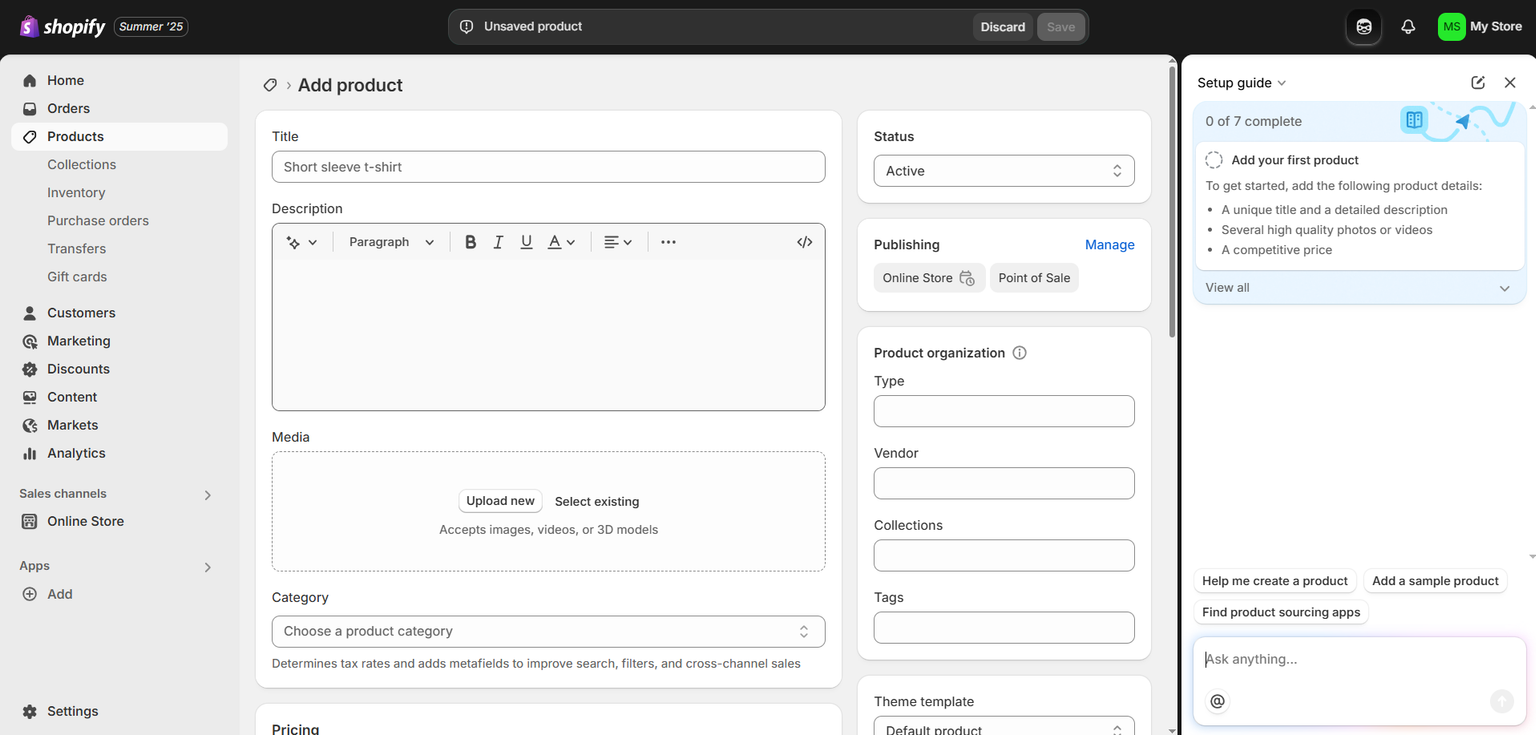The height and width of the screenshot is (735, 1536).
Task: Open more formatting options ellipsis
Action: click(x=668, y=242)
